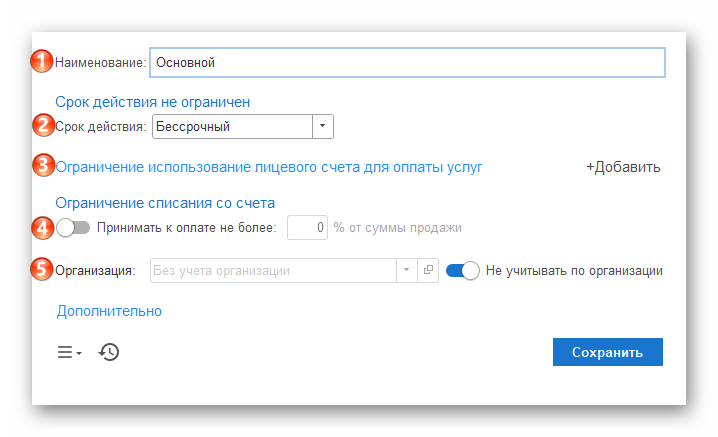Click the '+Добавить' link
Image resolution: width=718 pixels, height=437 pixels.
(623, 167)
